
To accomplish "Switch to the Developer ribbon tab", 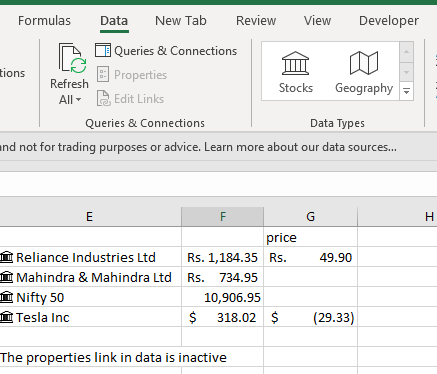I will tap(389, 21).
